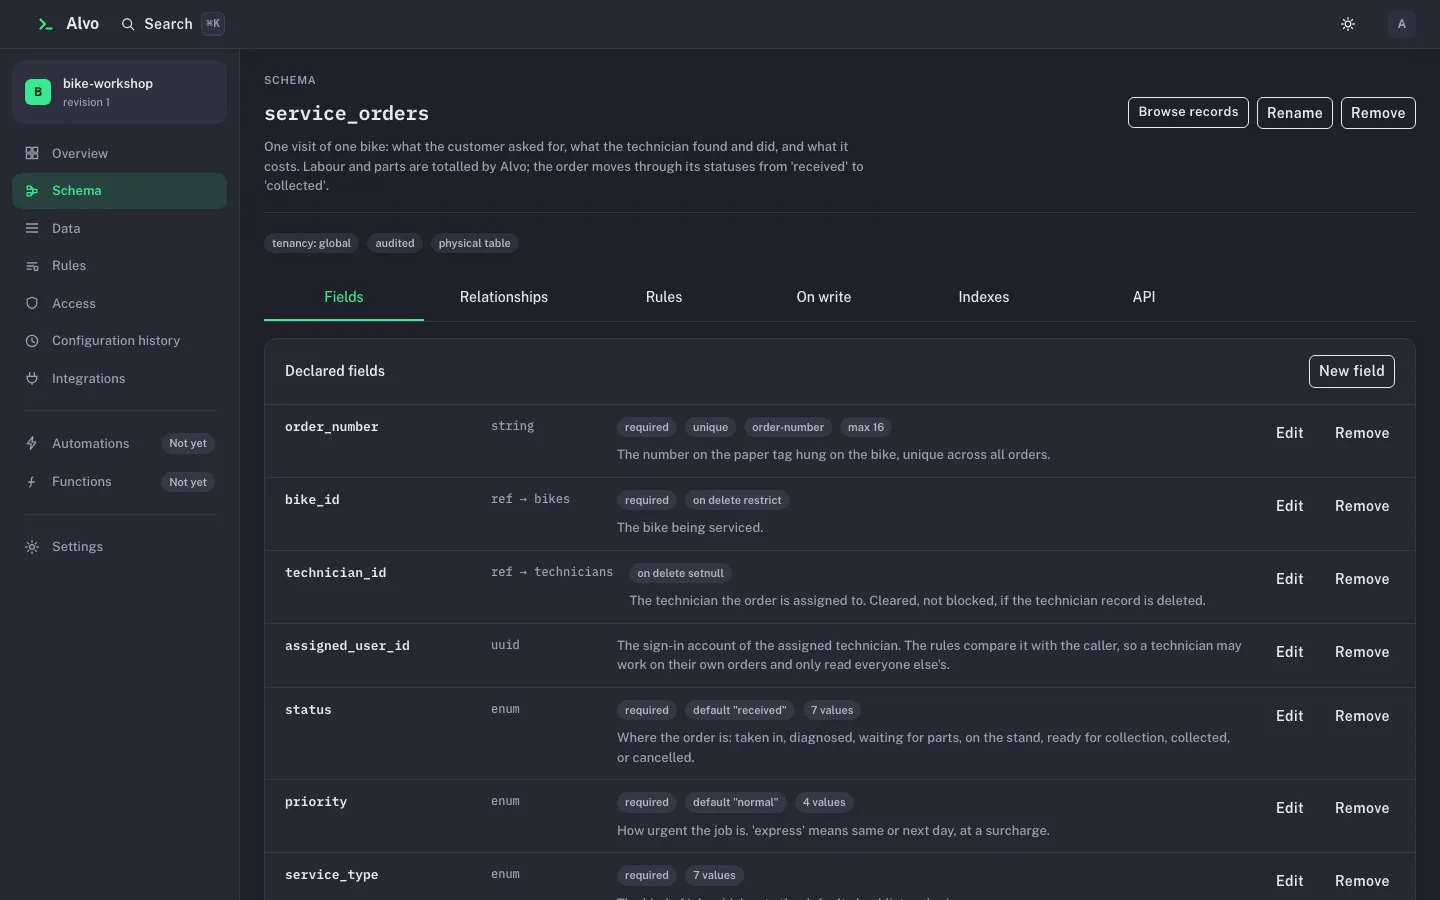This screenshot has width=1440, height=900.
Task: Edit the order_number field
Action: (1290, 433)
